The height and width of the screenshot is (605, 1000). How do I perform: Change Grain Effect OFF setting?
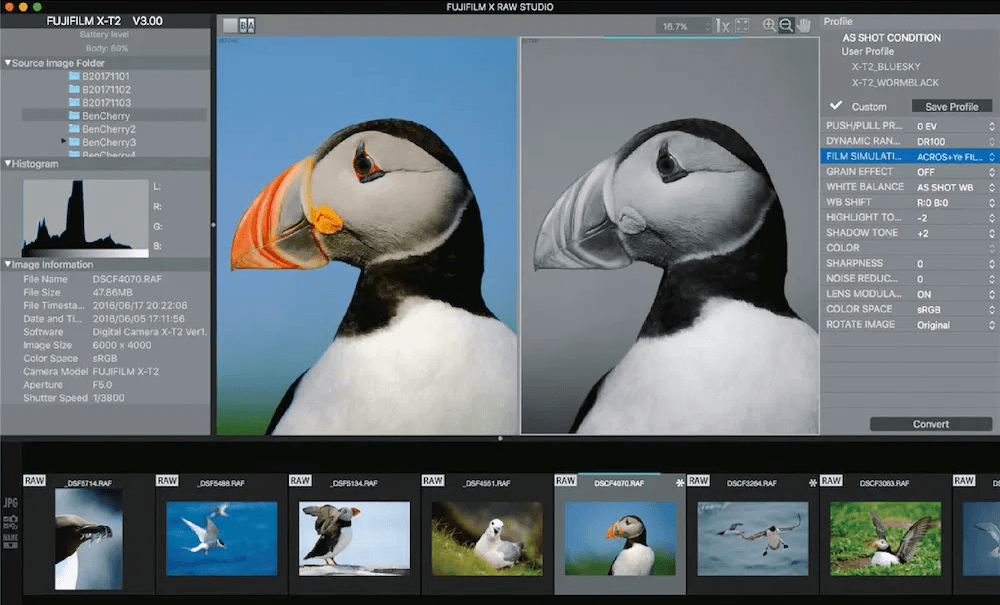[x=955, y=172]
